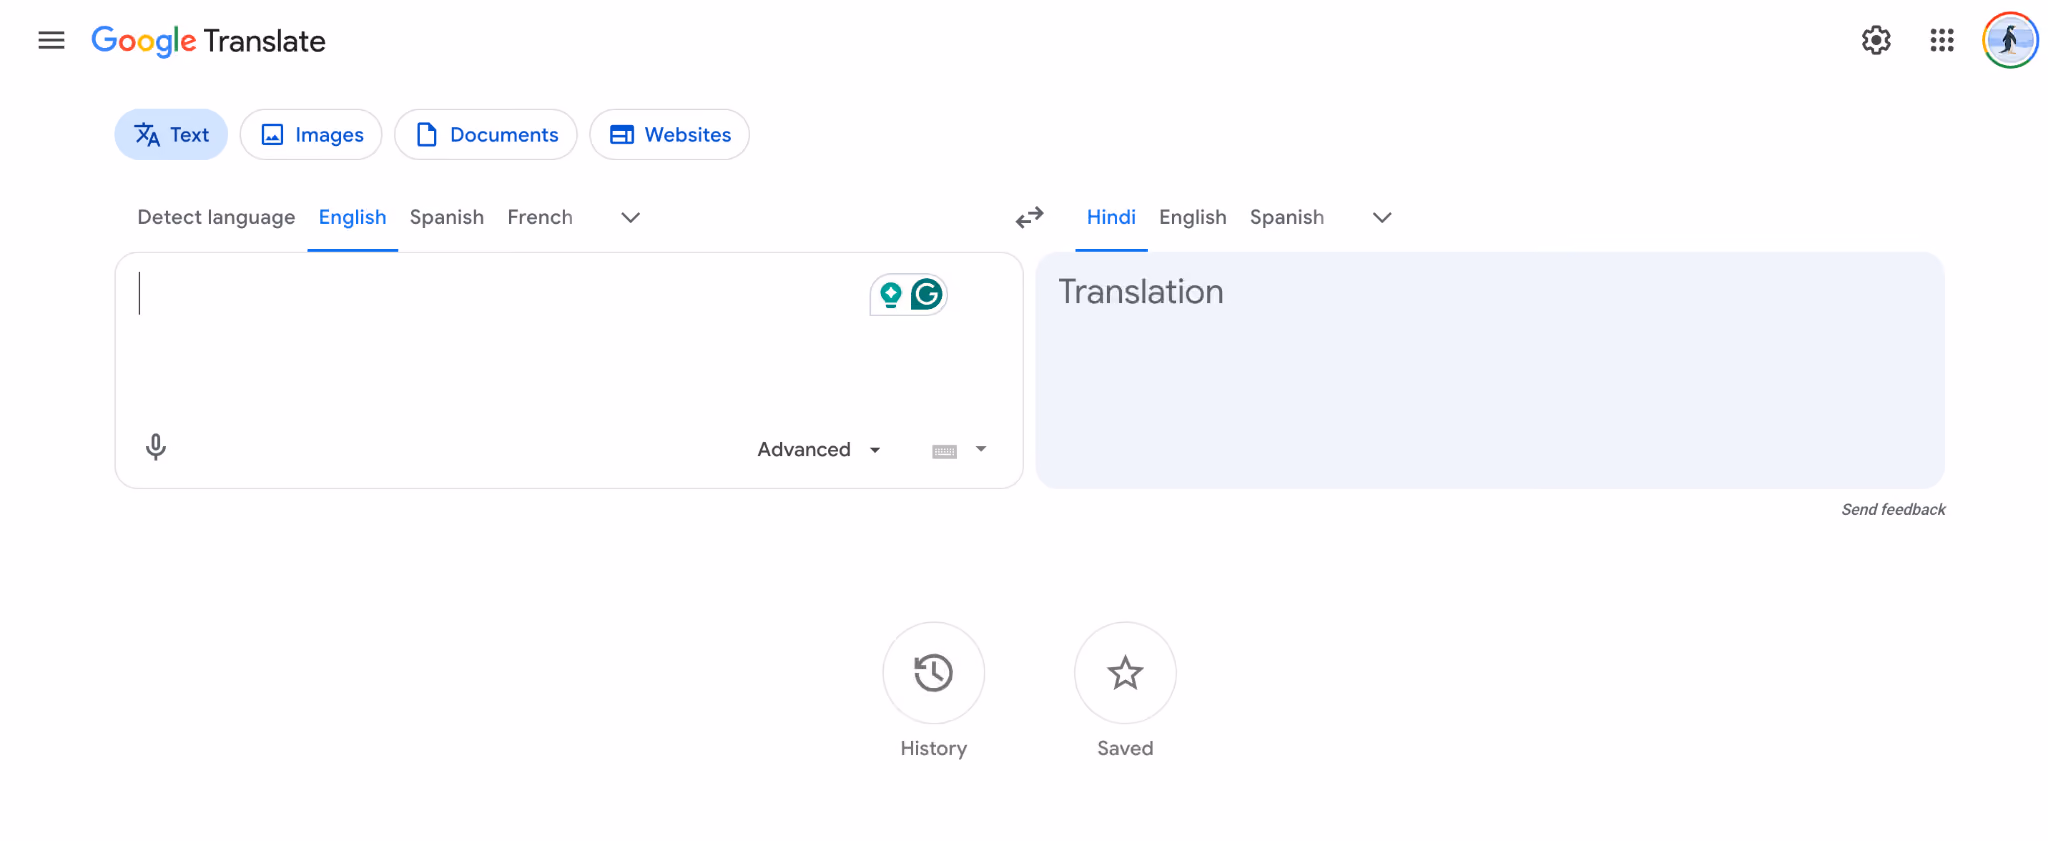Open the Google account profile picture
2048x841 pixels.
tap(2010, 40)
